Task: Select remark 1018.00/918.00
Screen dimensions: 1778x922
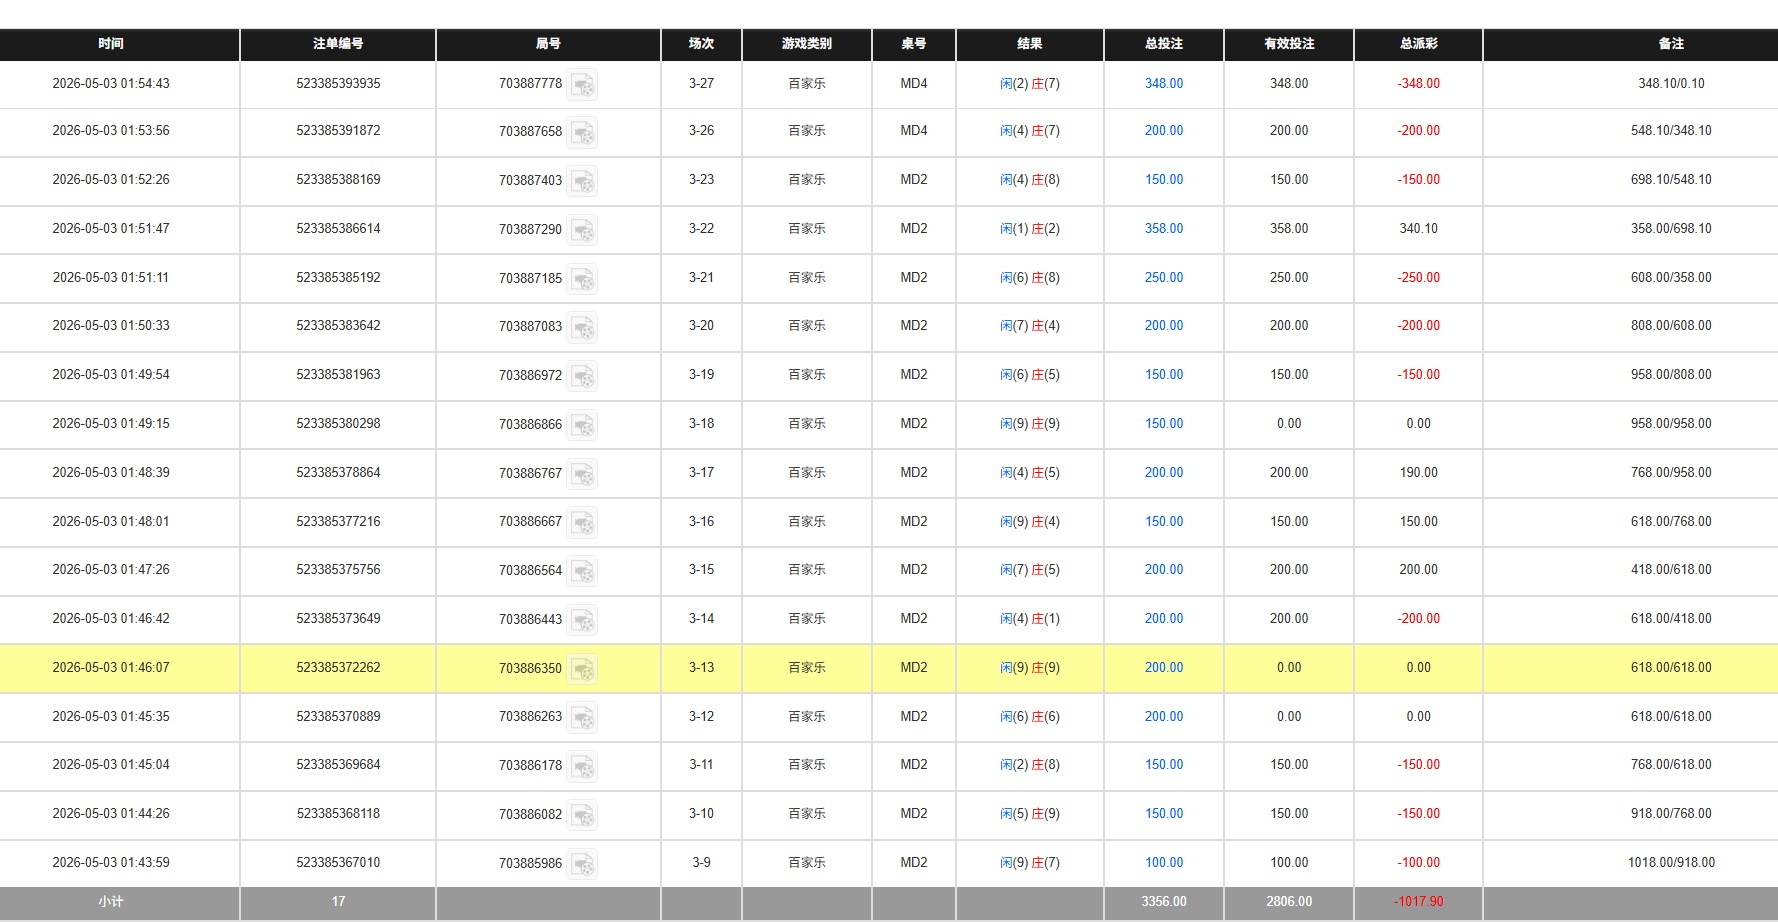Action: (1671, 863)
